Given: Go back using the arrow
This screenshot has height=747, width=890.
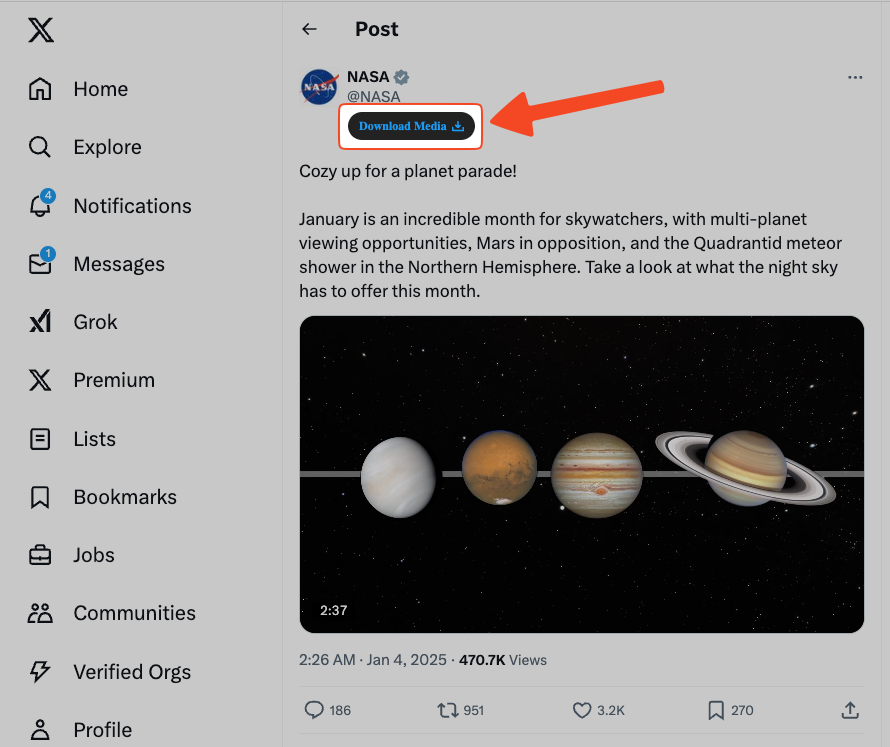Looking at the screenshot, I should 309,29.
